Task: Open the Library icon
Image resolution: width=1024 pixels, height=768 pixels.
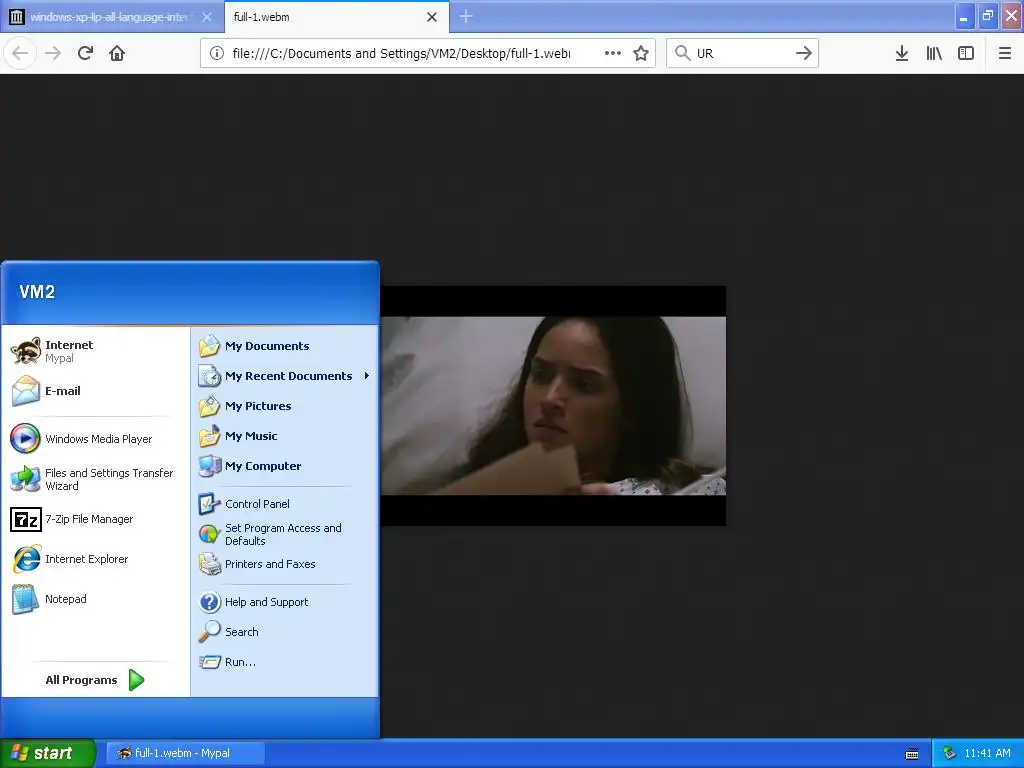Action: tap(934, 54)
